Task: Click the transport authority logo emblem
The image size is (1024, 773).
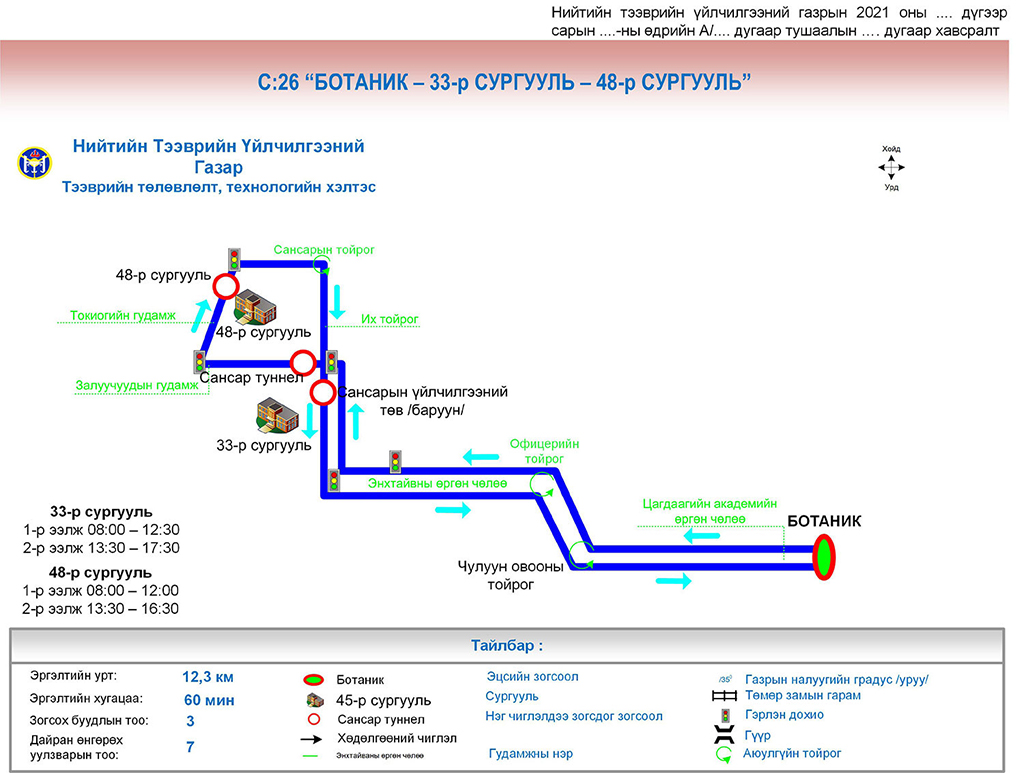Action: click(32, 164)
